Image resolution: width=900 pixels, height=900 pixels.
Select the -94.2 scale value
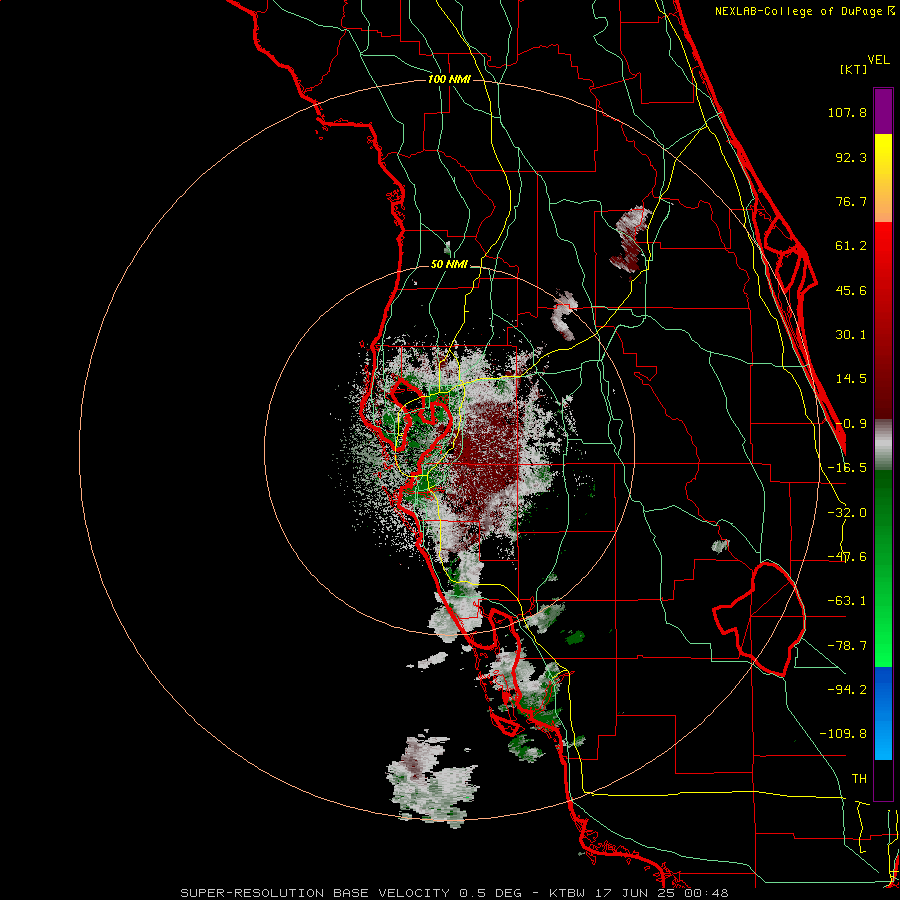pos(847,689)
